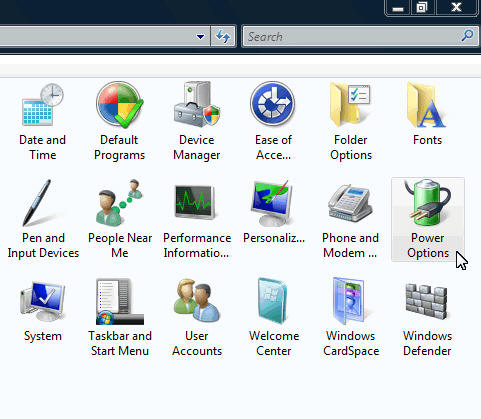Image resolution: width=481 pixels, height=419 pixels.
Task: Open User Accounts
Action: click(x=197, y=317)
